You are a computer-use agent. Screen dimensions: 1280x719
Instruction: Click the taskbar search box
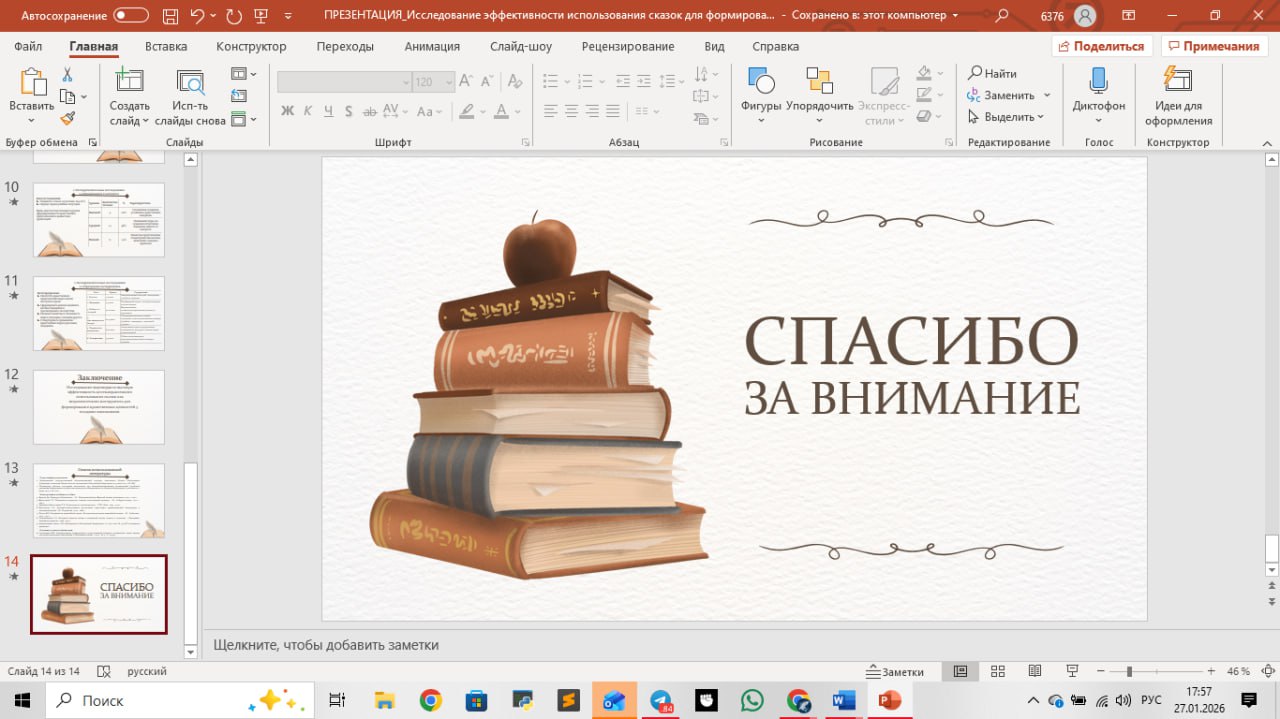point(180,700)
